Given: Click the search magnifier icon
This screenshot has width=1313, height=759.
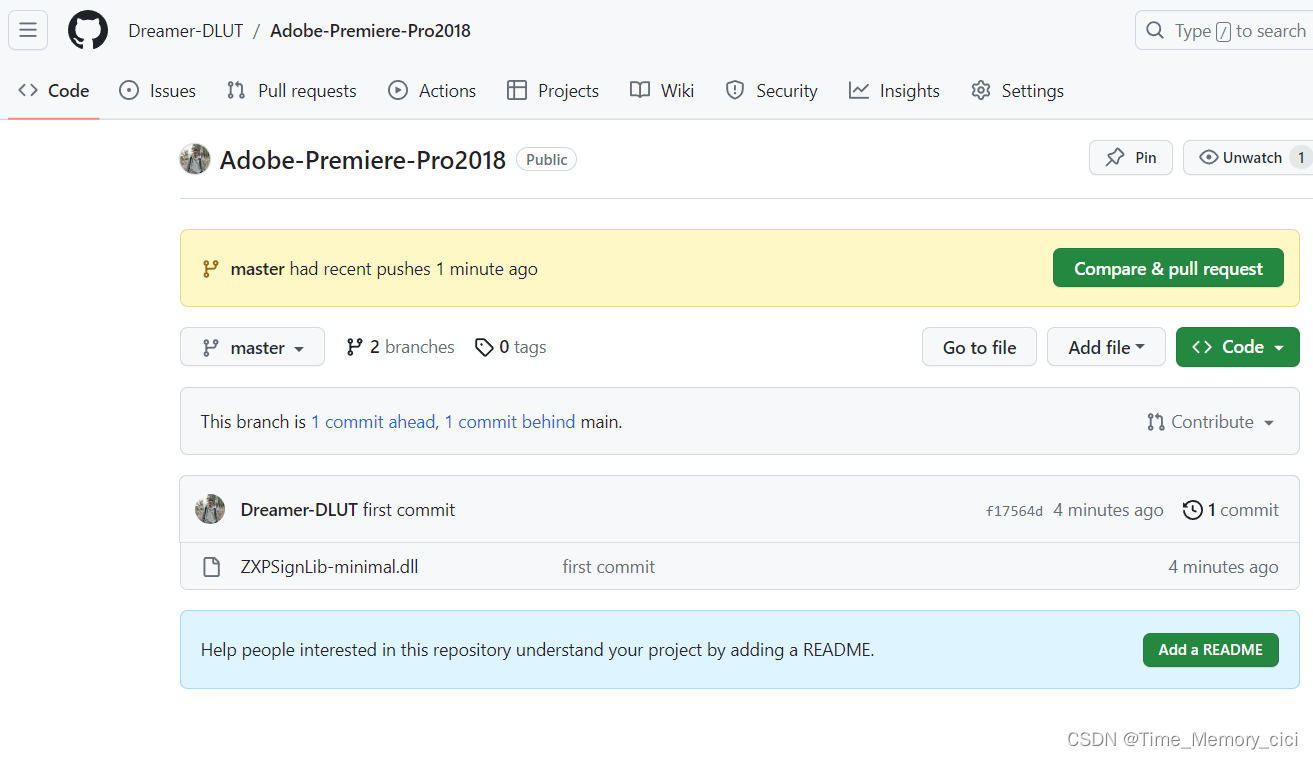Looking at the screenshot, I should tap(1155, 31).
